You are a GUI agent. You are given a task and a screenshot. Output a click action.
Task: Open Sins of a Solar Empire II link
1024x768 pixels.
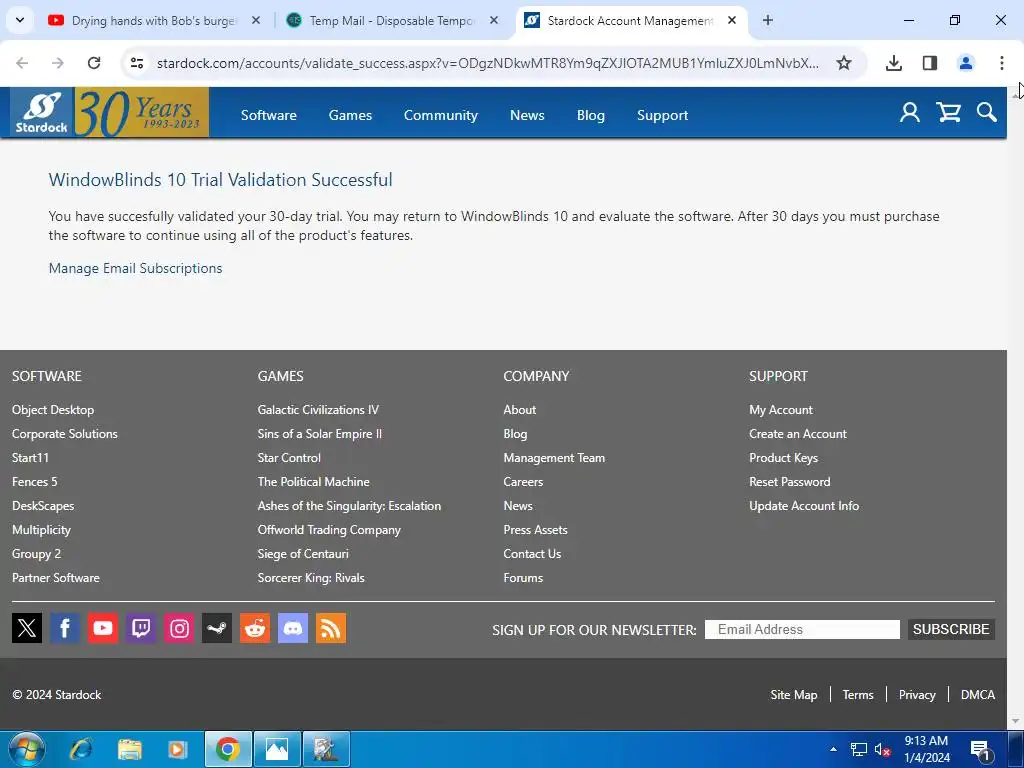(319, 434)
